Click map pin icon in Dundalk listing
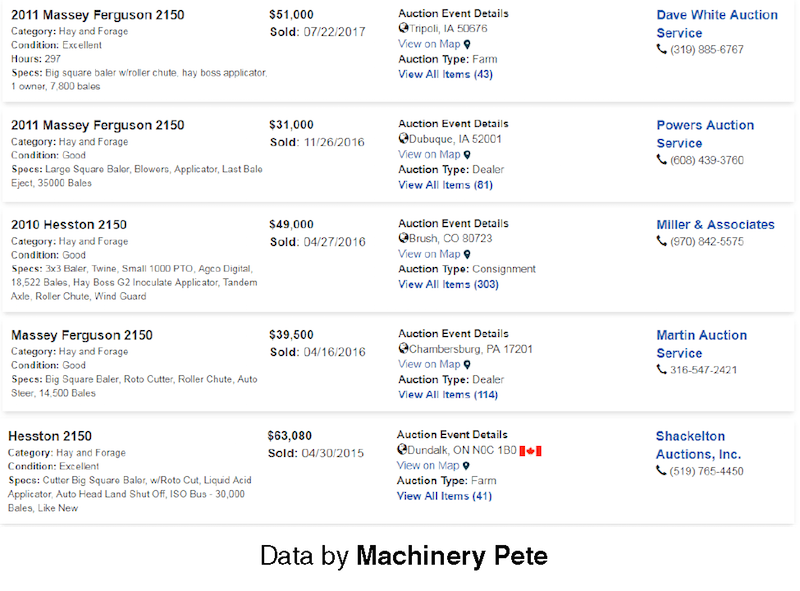Screen dimensions: 800x591 (x=465, y=466)
